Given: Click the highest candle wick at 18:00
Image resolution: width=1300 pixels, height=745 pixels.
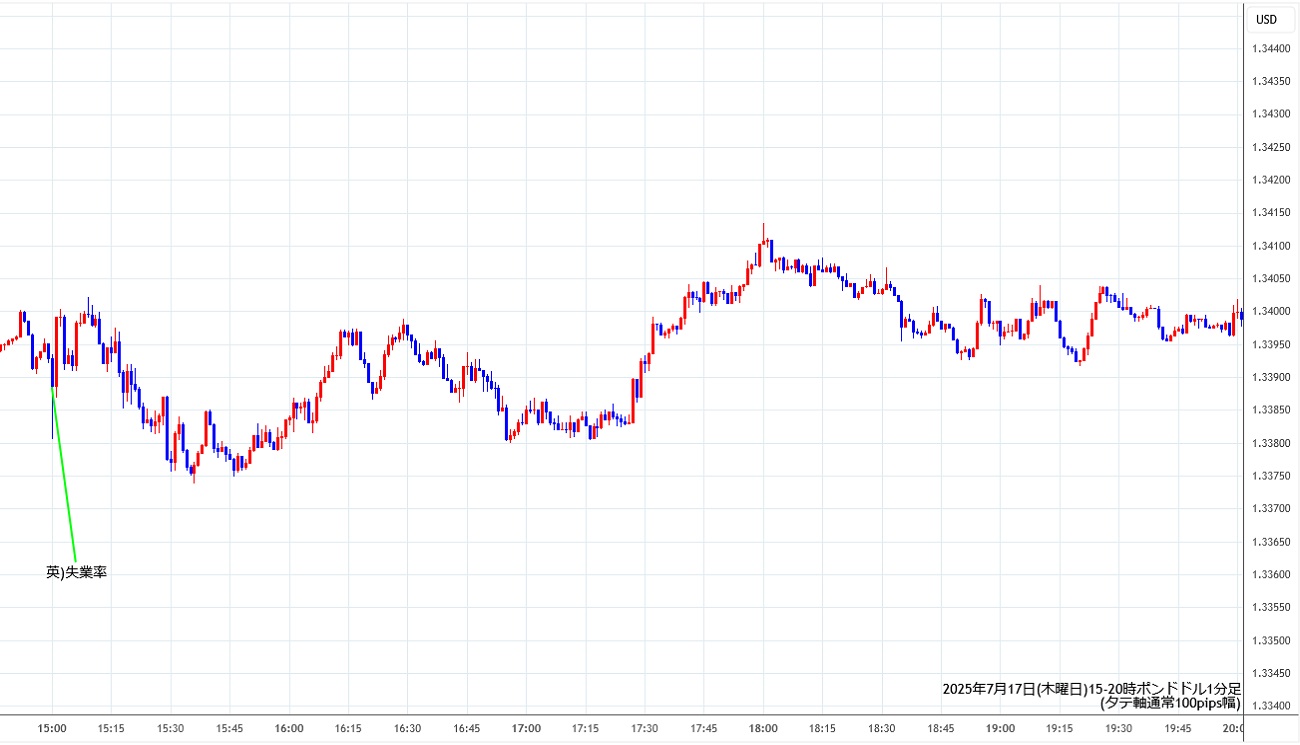Looking at the screenshot, I should click(763, 234).
